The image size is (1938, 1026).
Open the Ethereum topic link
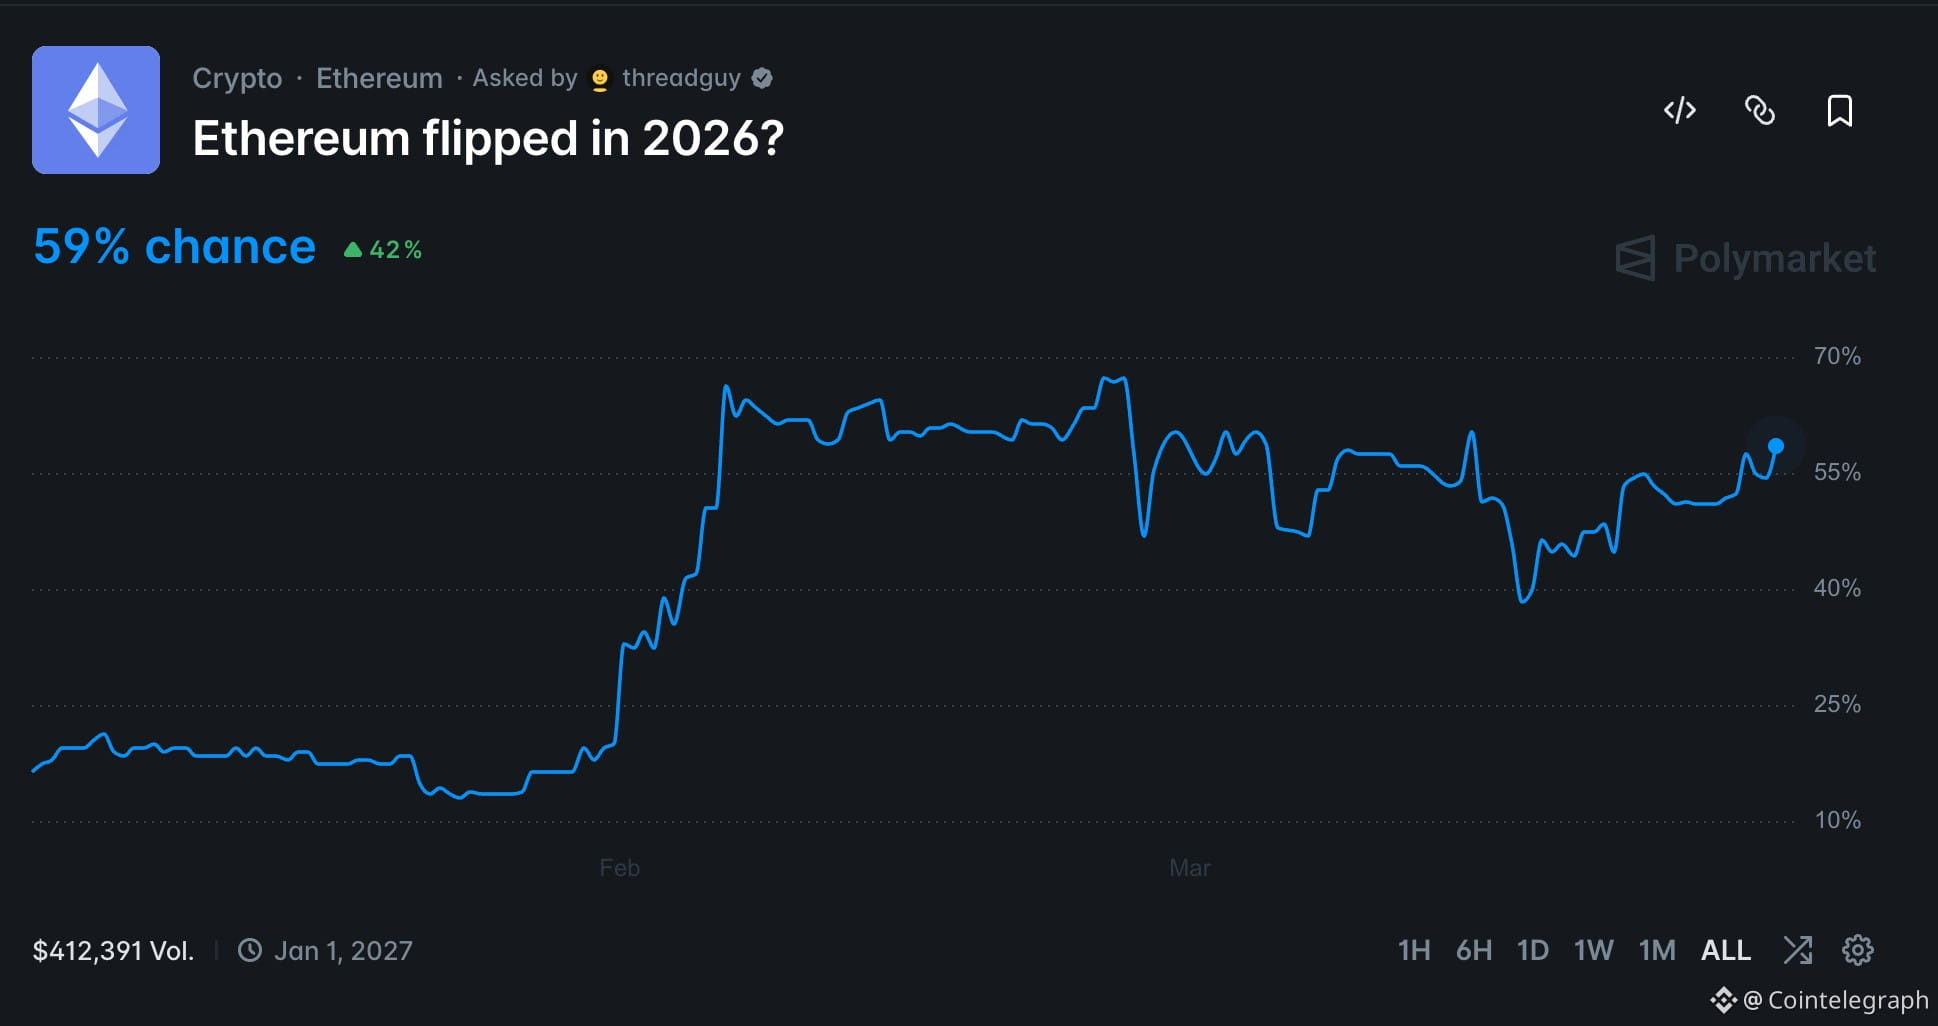[x=379, y=77]
